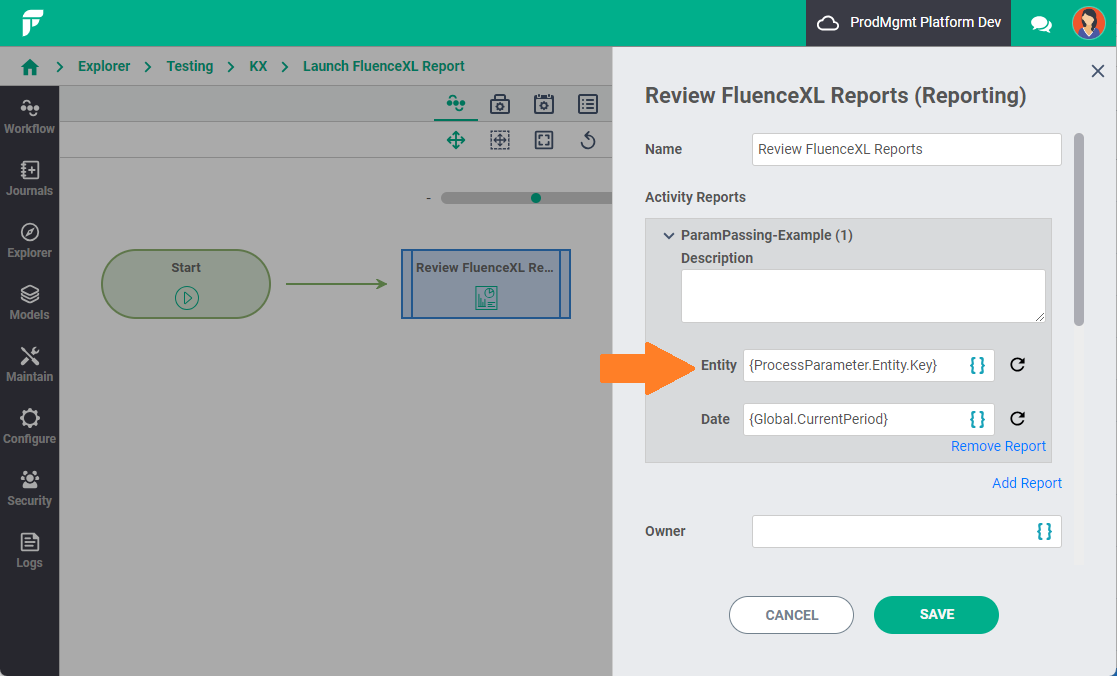The image size is (1117, 676).
Task: Click the Fluence logo icon
Action: (x=32, y=23)
